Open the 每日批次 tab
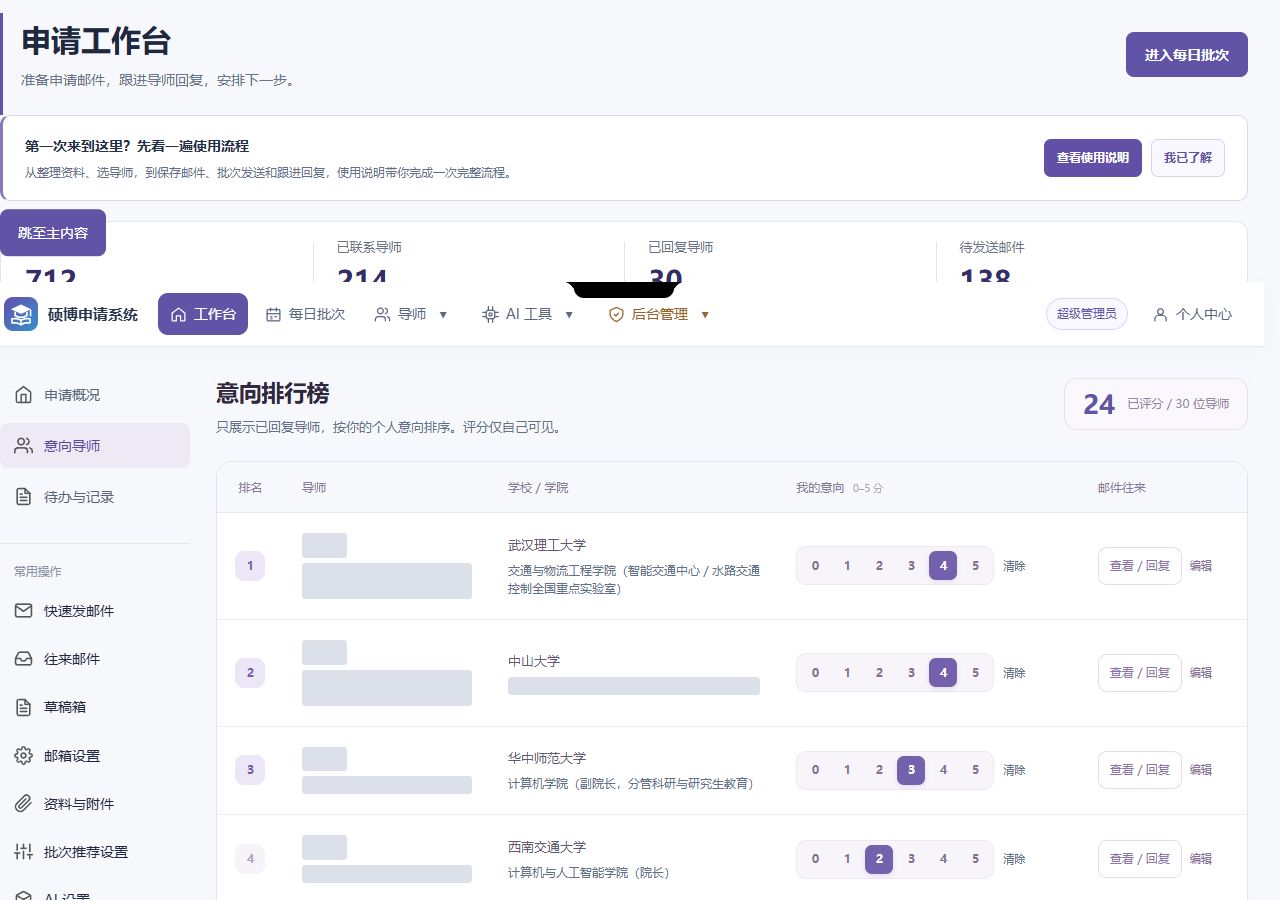 click(305, 314)
